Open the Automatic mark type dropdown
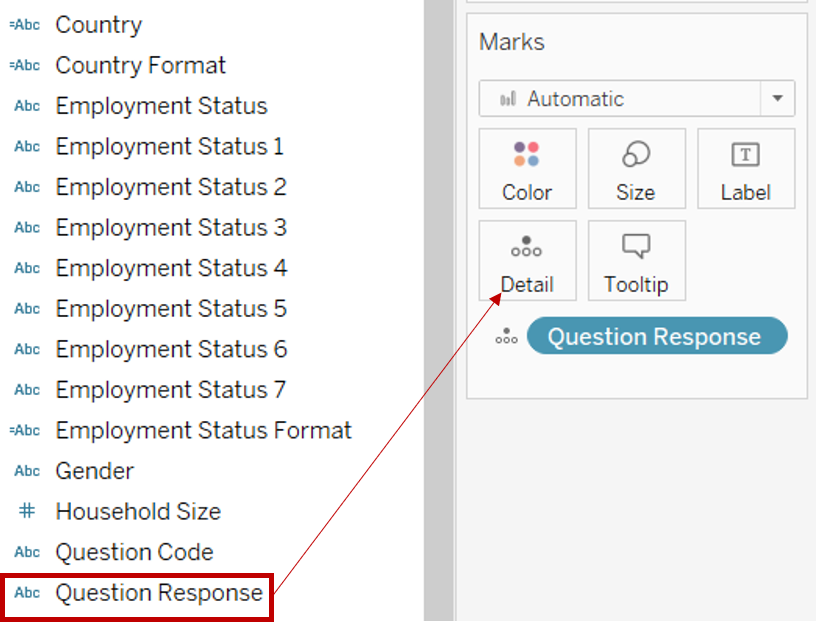This screenshot has height=622, width=816. click(620, 99)
